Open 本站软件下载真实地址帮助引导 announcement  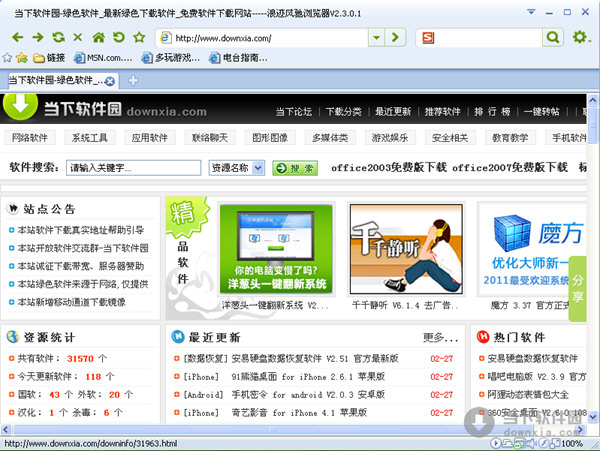(81, 230)
